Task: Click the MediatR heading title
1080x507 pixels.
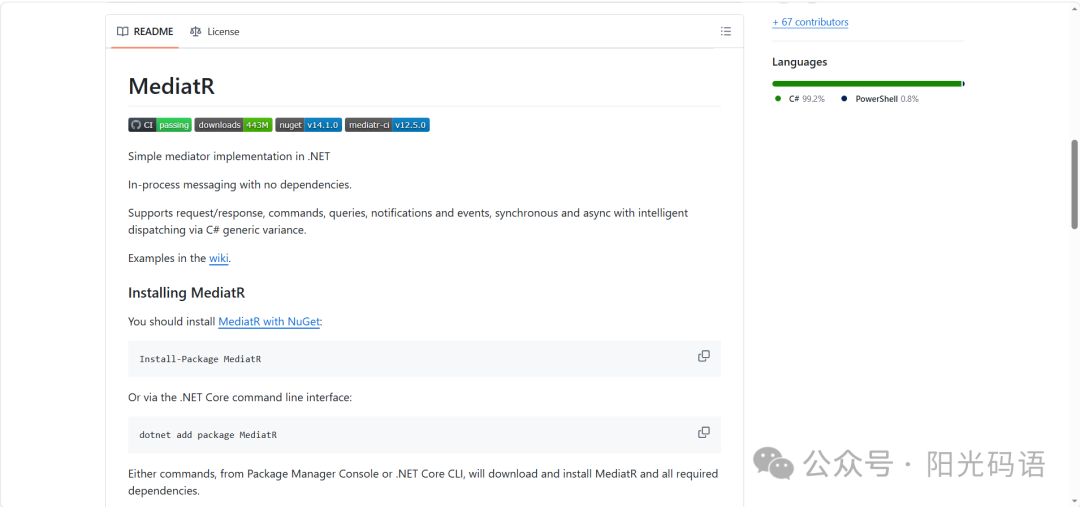Action: tap(172, 87)
